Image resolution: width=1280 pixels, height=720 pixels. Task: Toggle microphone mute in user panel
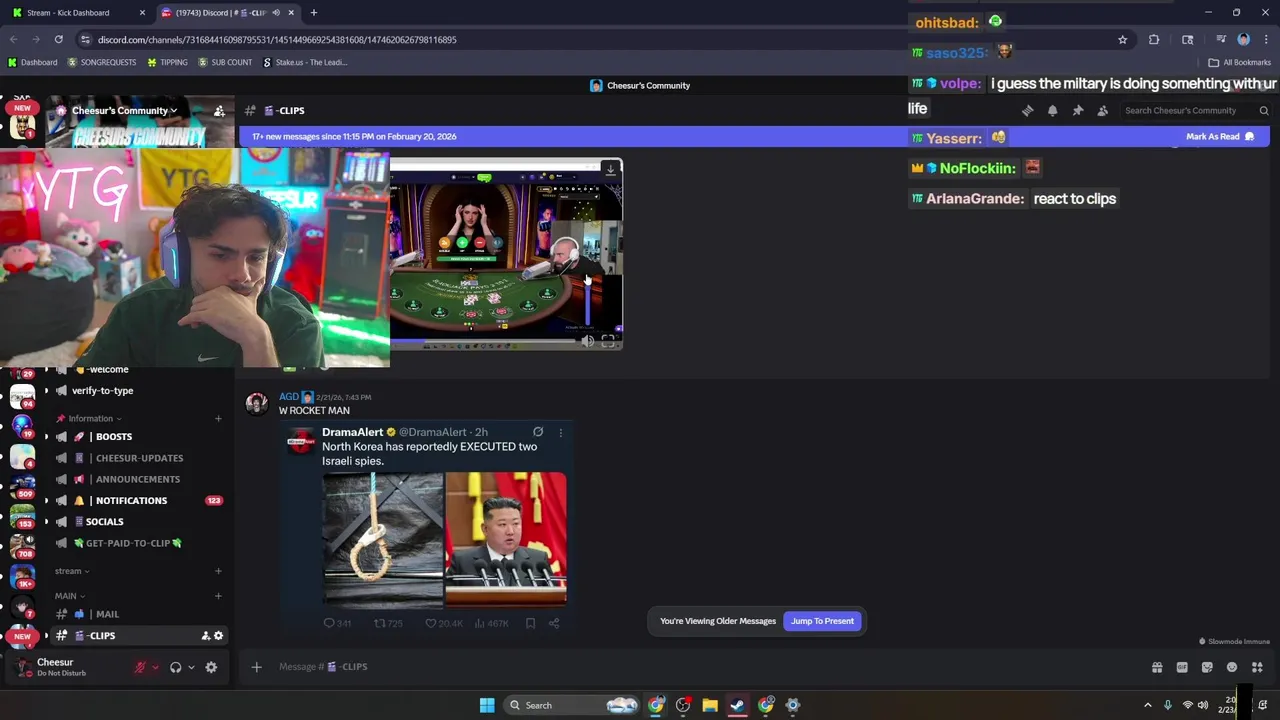click(139, 667)
